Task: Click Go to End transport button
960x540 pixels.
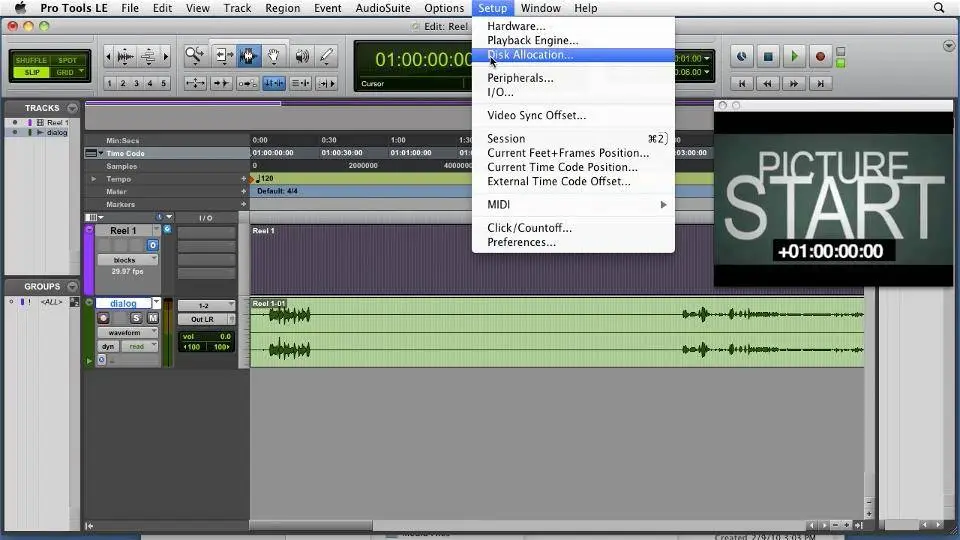Action: pyautogui.click(x=820, y=83)
